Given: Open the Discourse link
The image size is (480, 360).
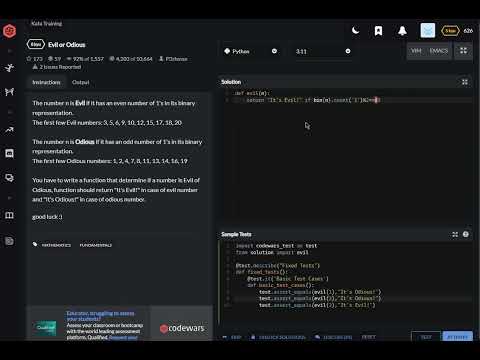Looking at the screenshot, I should 333,337.
